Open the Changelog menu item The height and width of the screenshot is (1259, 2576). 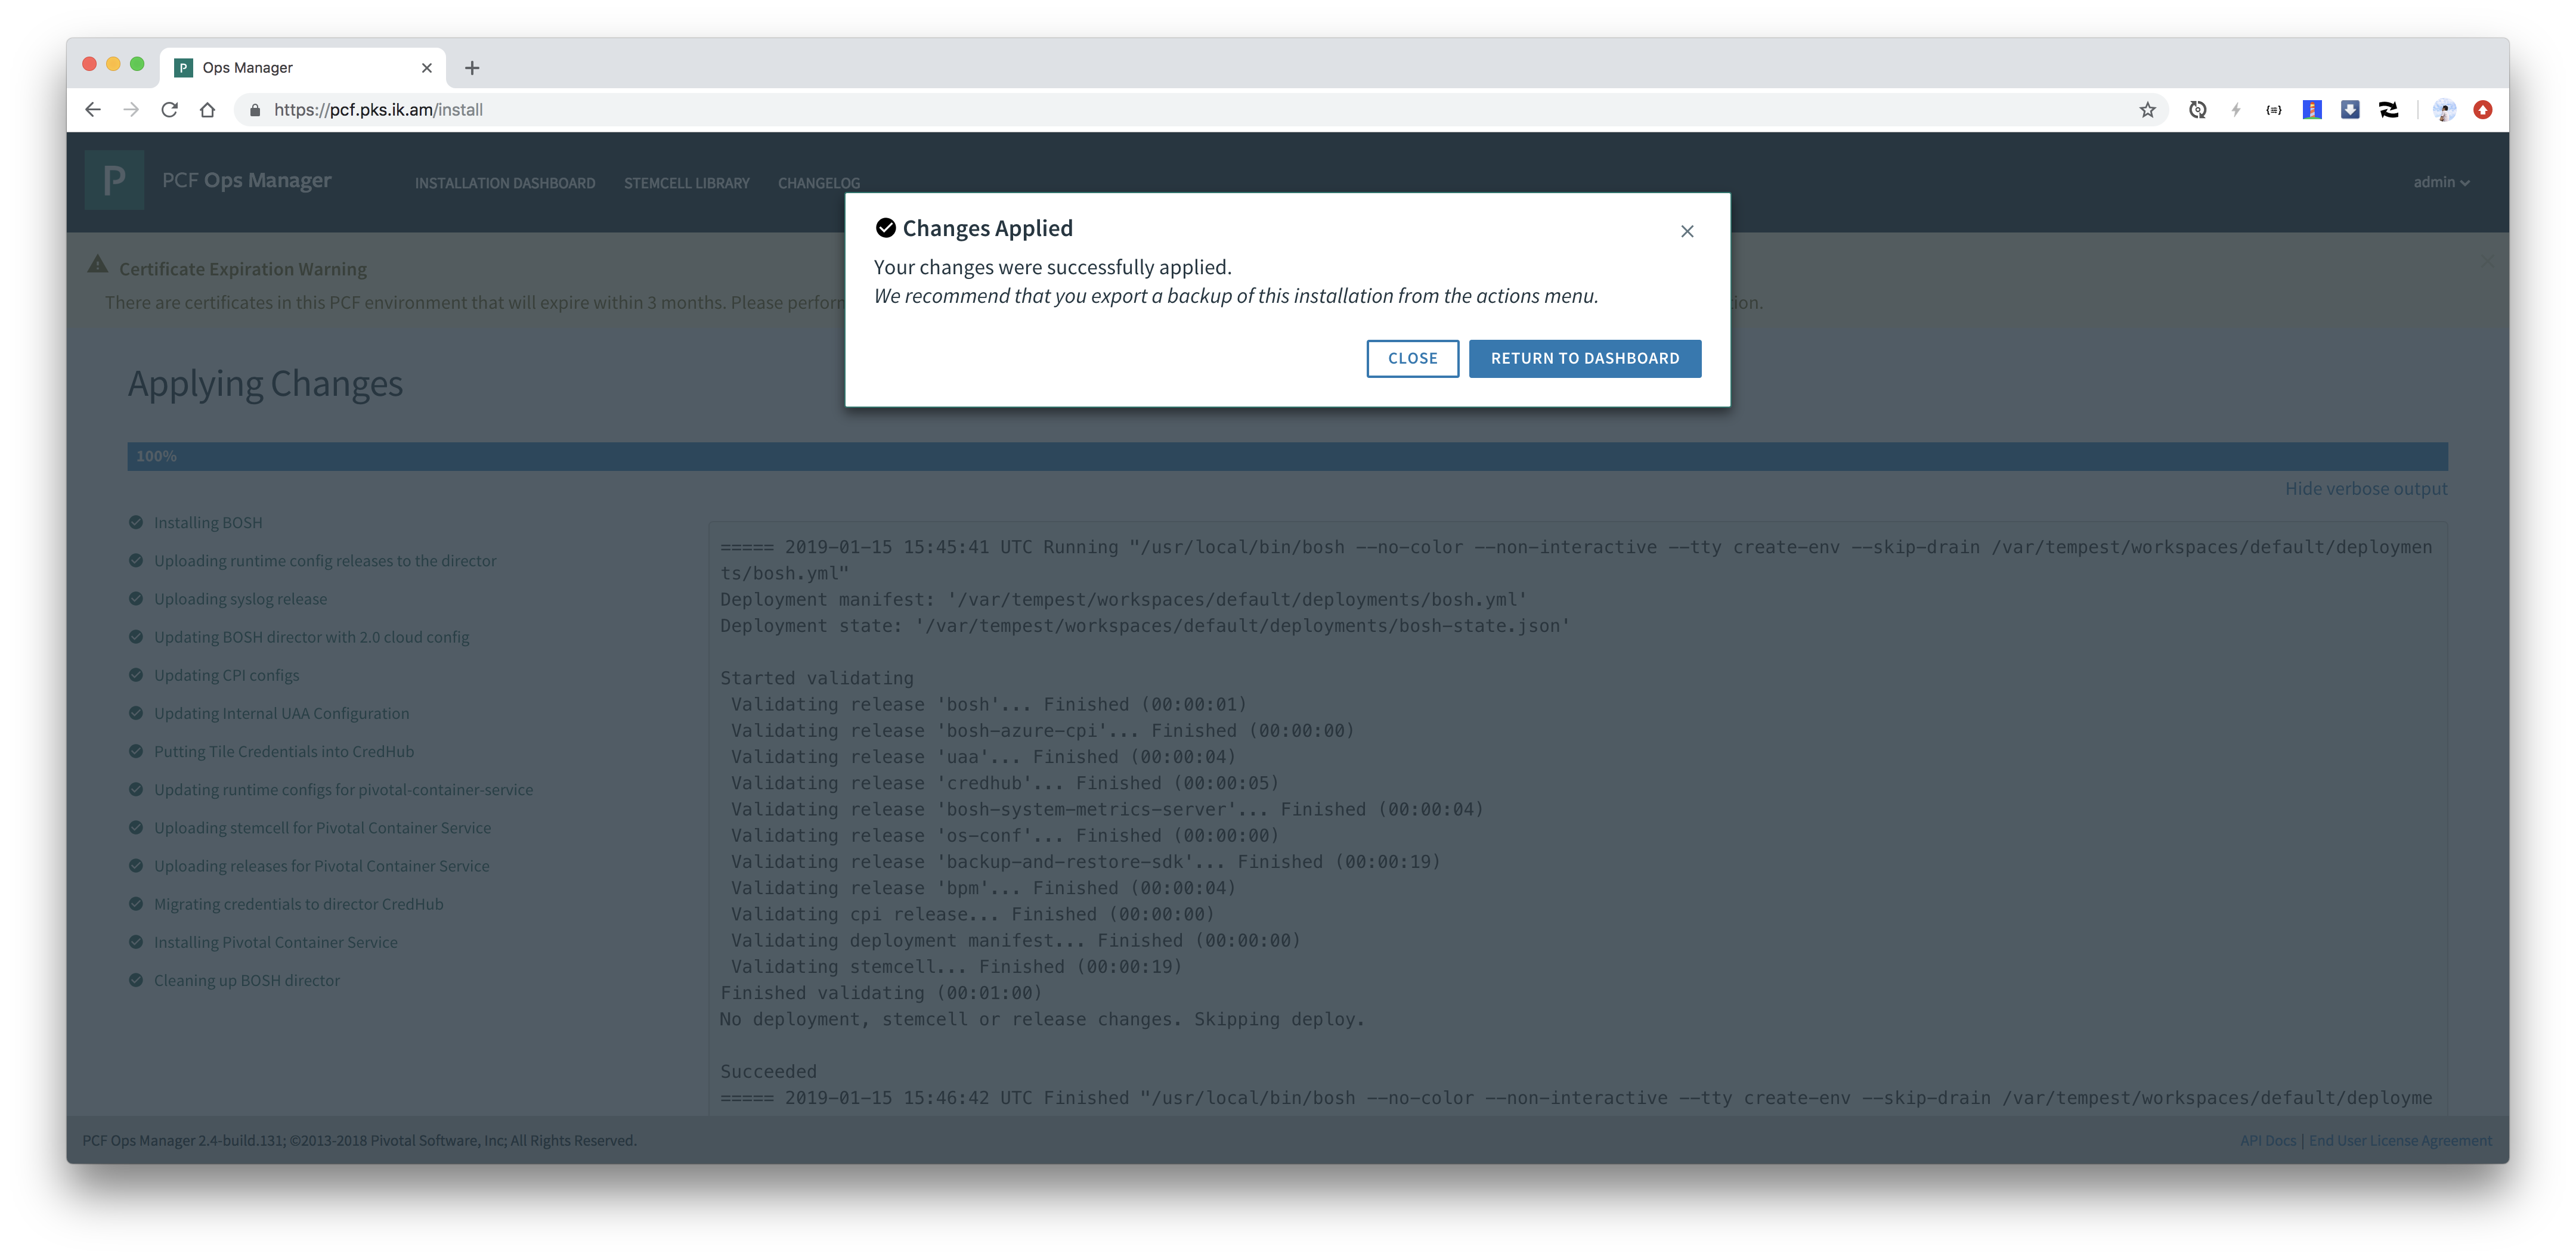[818, 183]
